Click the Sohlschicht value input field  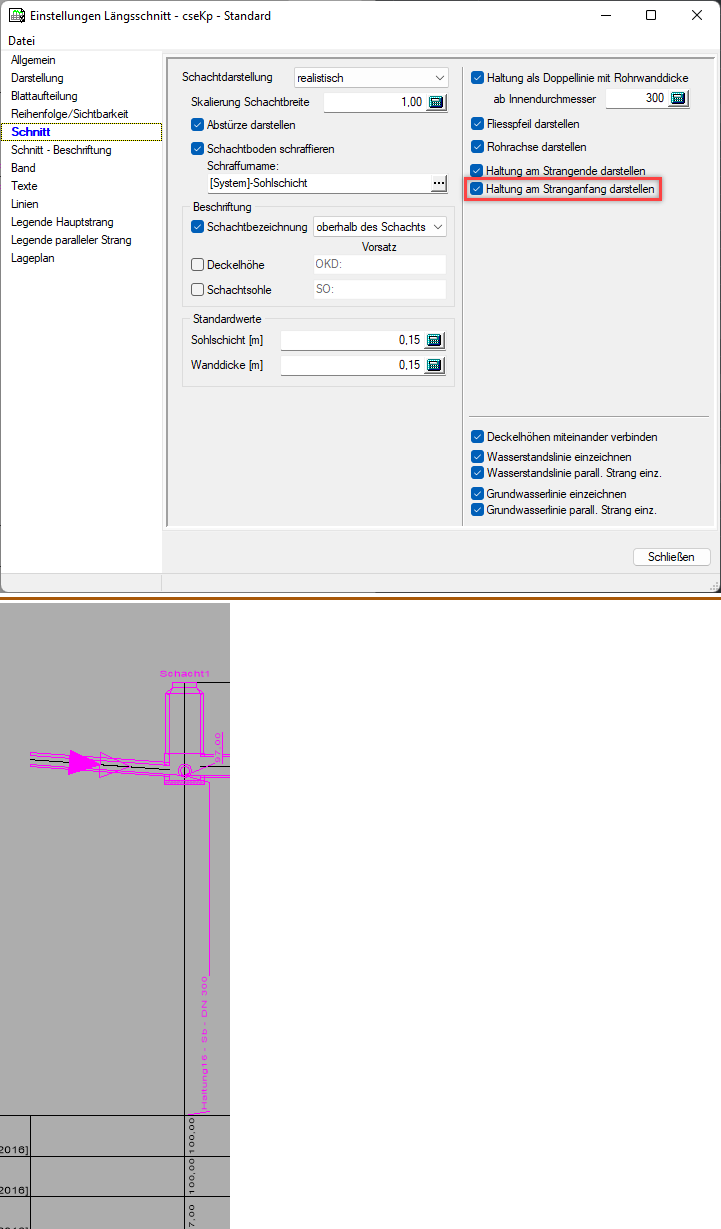[352, 340]
